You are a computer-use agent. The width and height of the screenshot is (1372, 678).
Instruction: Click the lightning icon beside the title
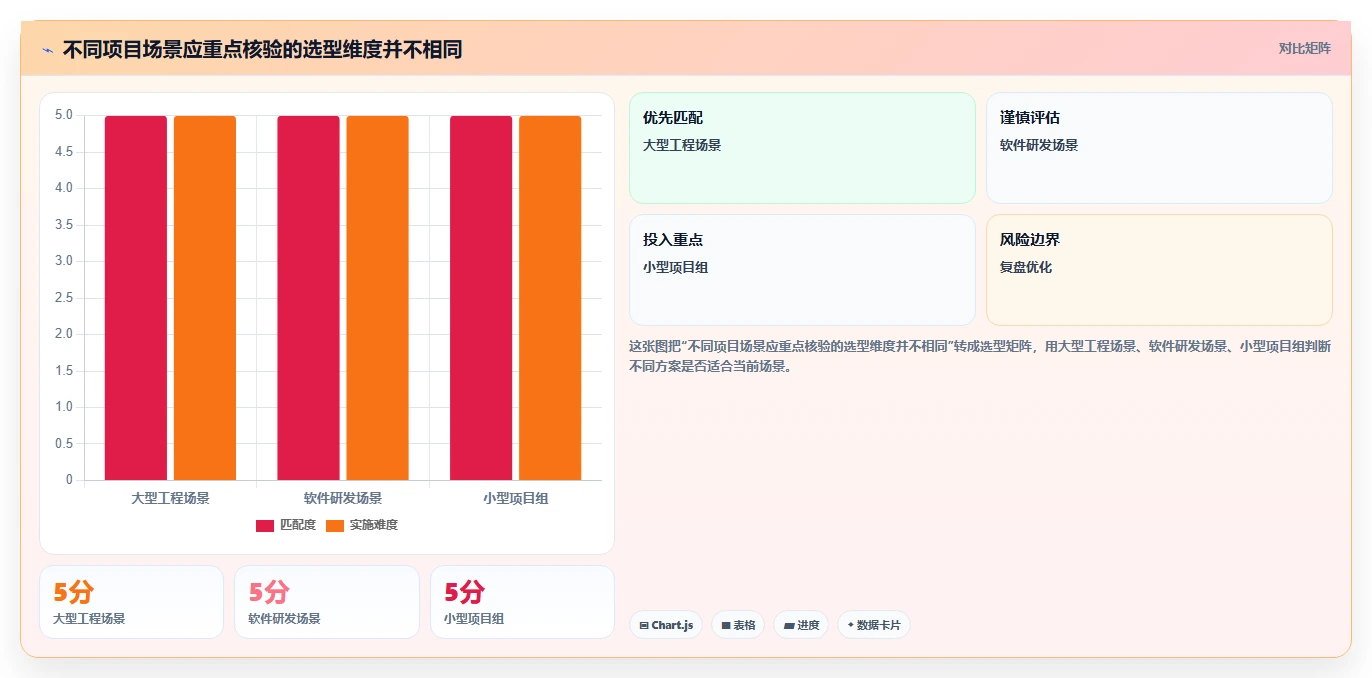[48, 49]
